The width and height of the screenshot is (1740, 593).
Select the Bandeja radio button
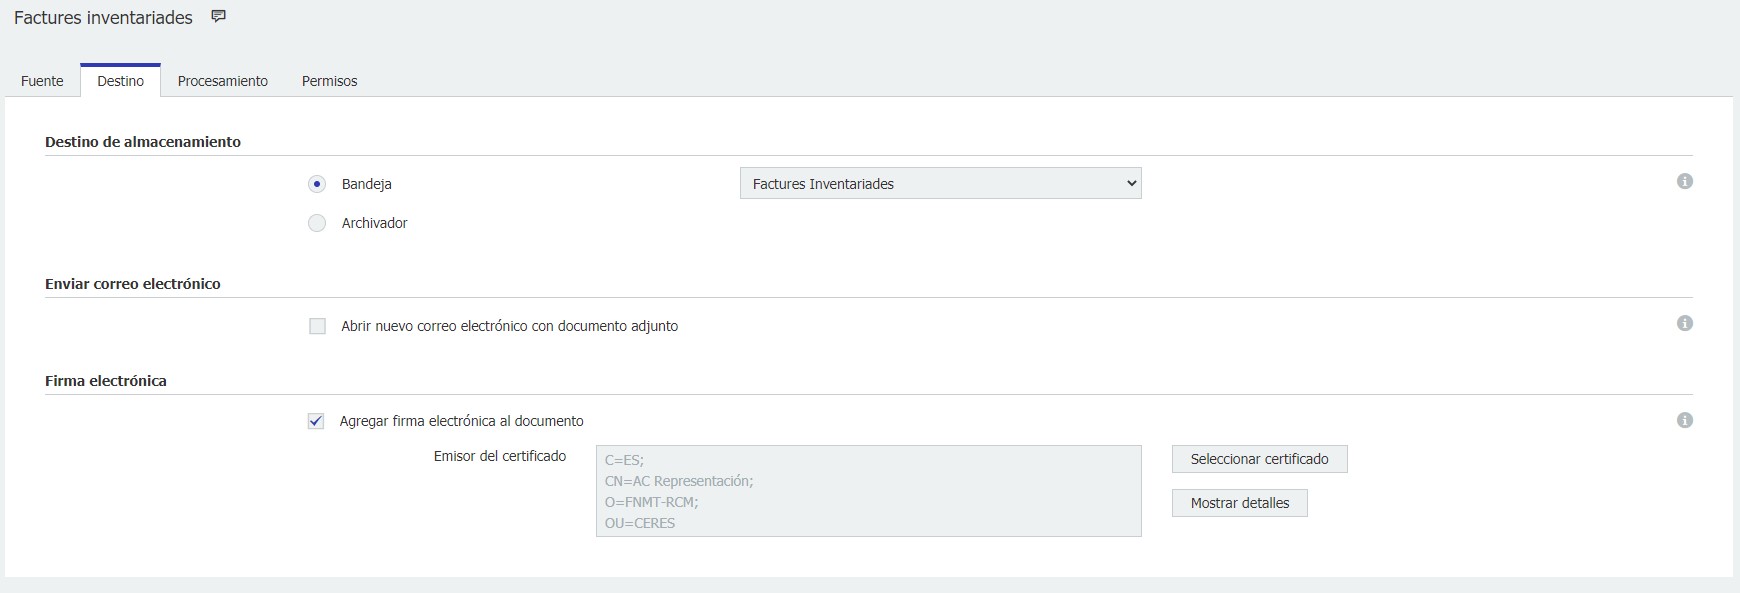(x=317, y=184)
